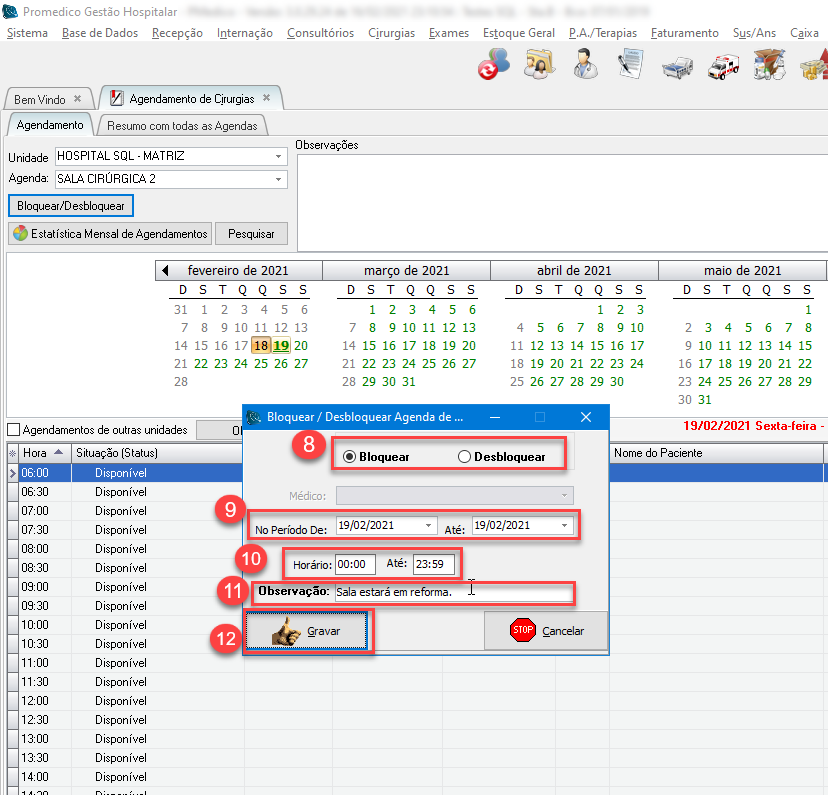This screenshot has height=795, width=828.
Task: Open the P.A./Terapias menu
Action: pos(603,33)
